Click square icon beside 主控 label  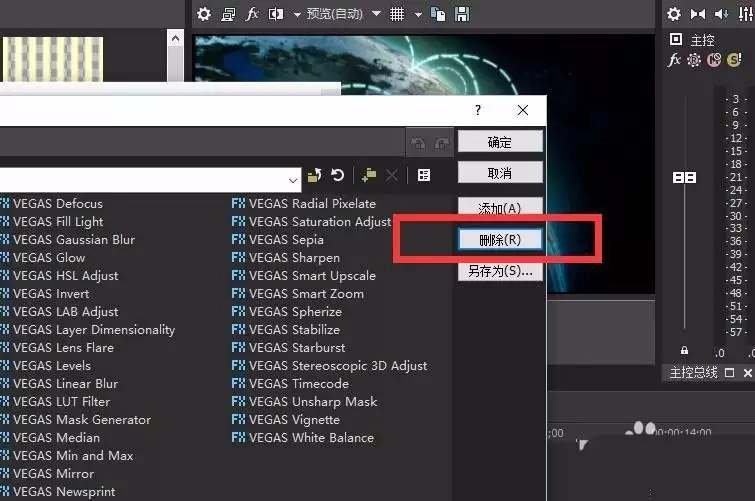(x=676, y=39)
